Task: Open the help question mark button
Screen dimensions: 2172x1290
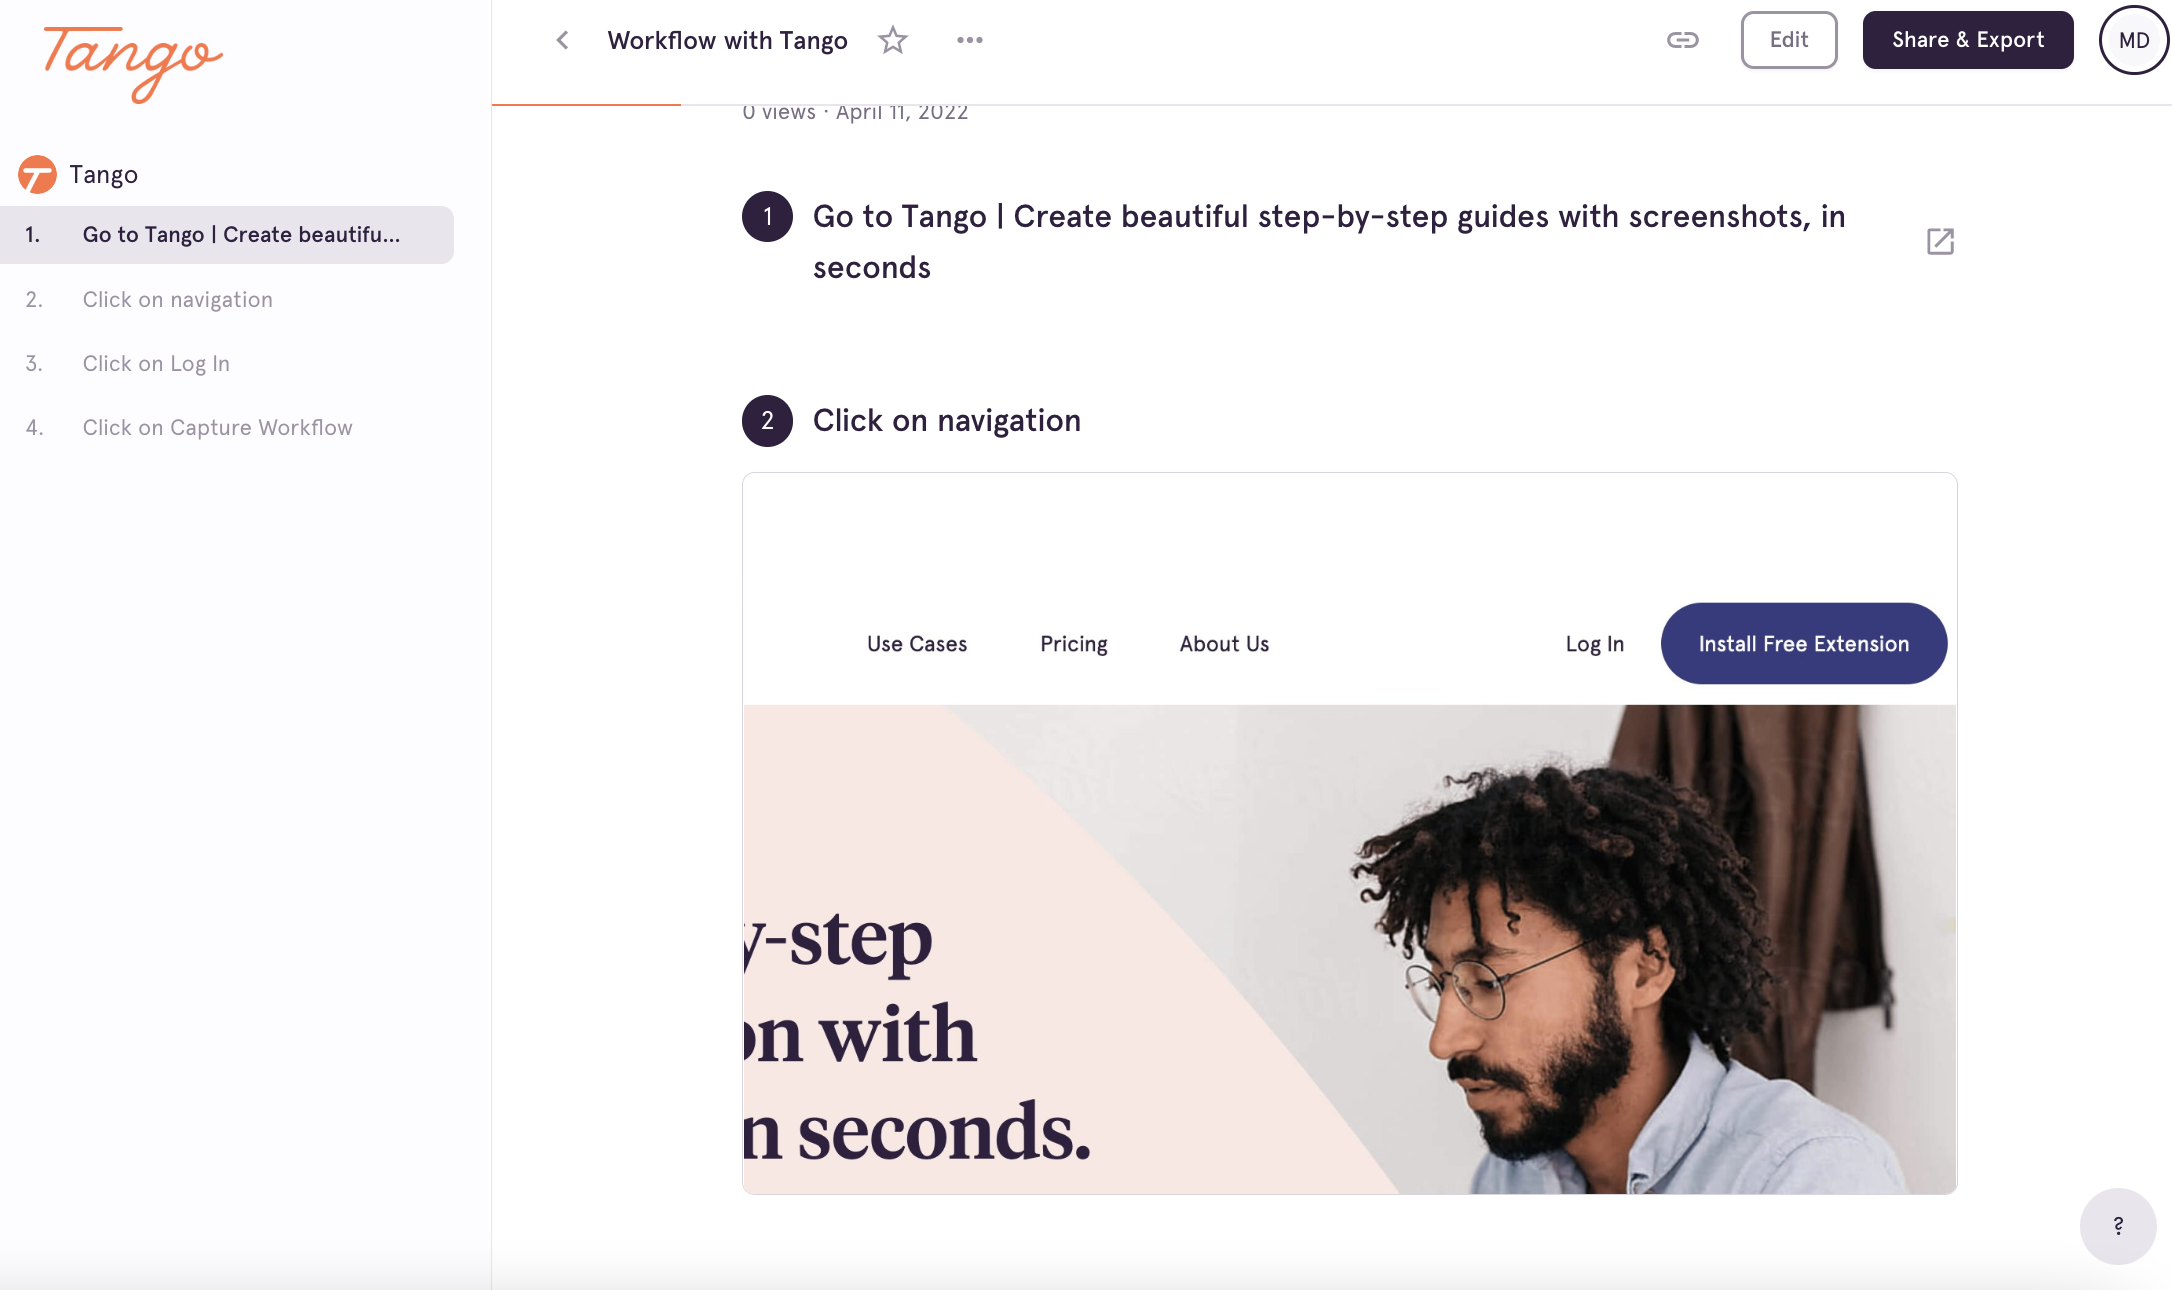Action: pyautogui.click(x=2117, y=1226)
